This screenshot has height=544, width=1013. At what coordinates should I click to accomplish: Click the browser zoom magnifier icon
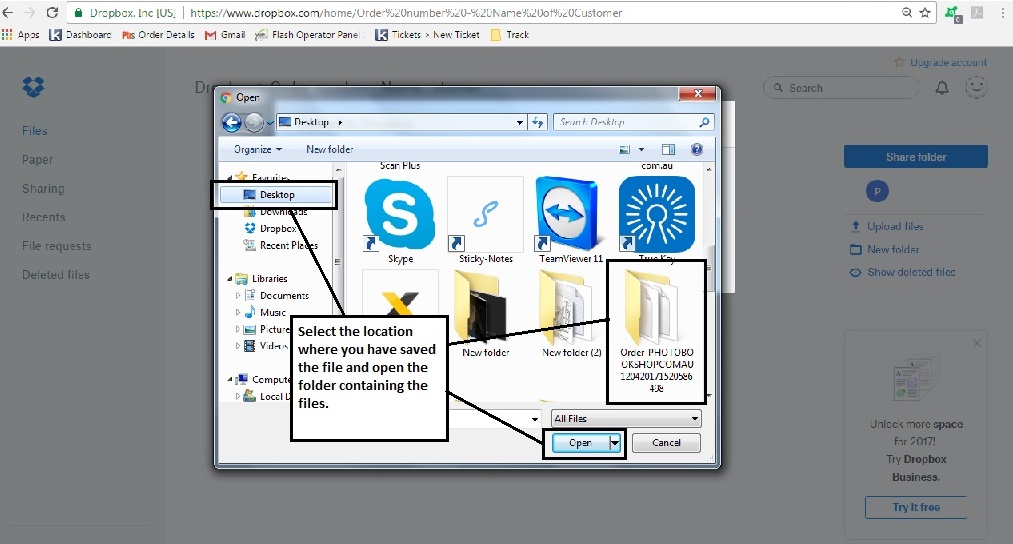(x=907, y=12)
